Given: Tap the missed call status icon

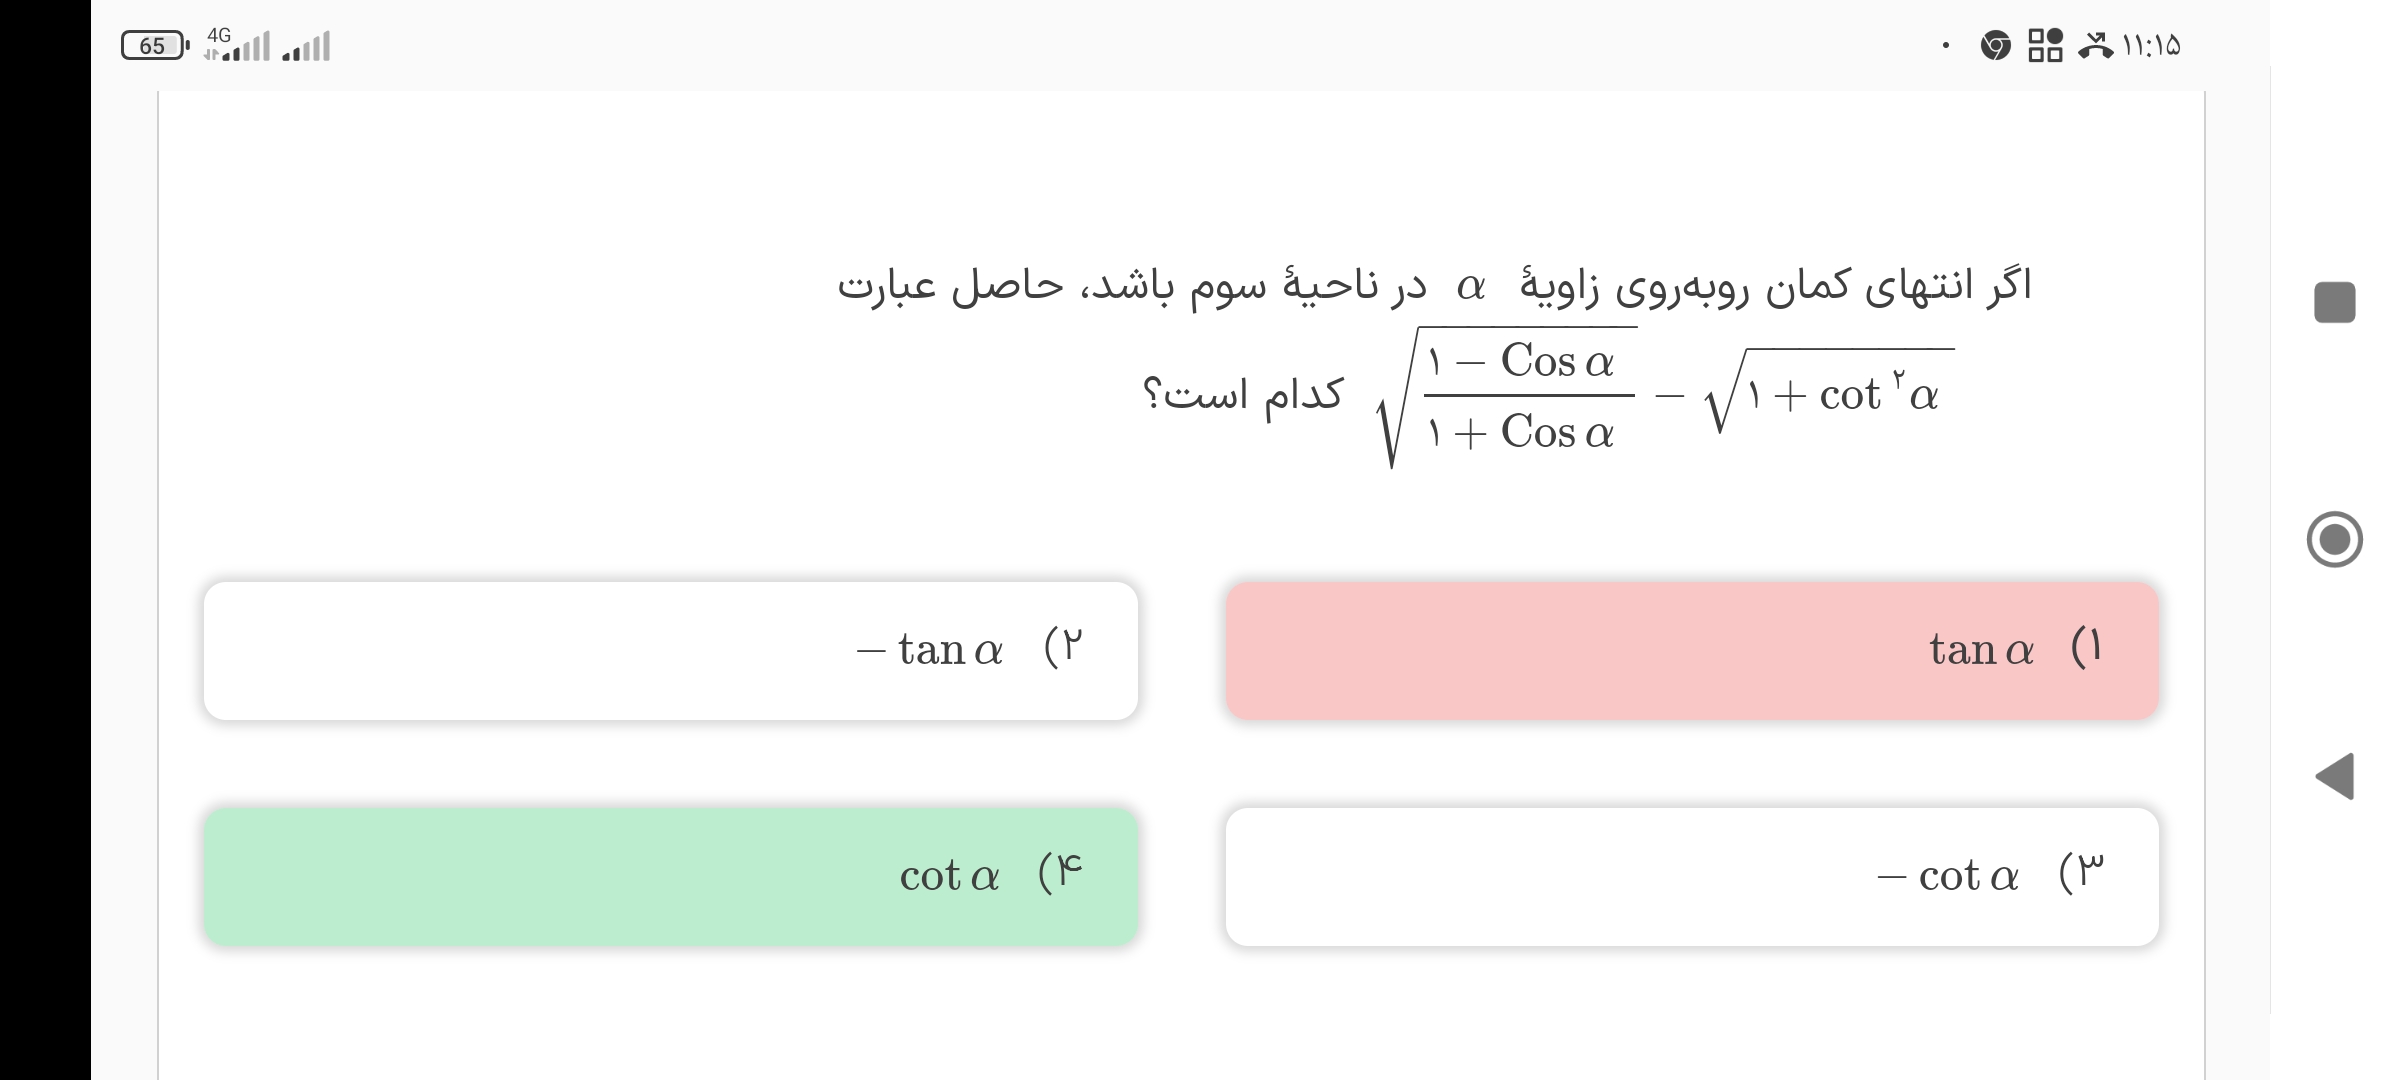Looking at the screenshot, I should coord(2095,46).
